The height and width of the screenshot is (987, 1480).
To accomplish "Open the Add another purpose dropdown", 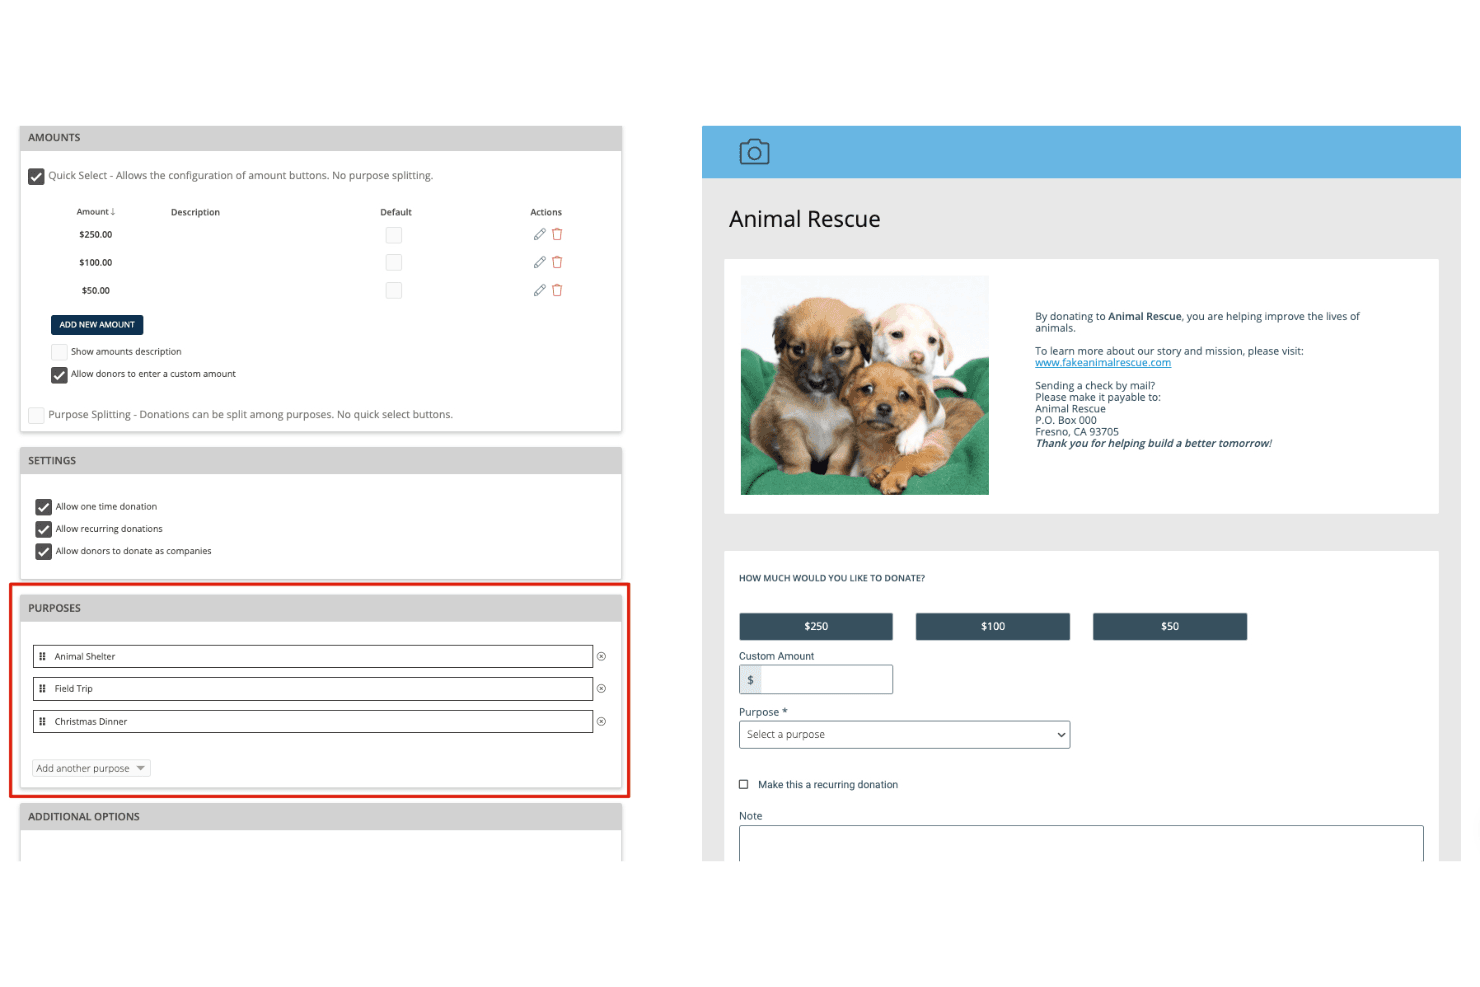I will click(91, 768).
